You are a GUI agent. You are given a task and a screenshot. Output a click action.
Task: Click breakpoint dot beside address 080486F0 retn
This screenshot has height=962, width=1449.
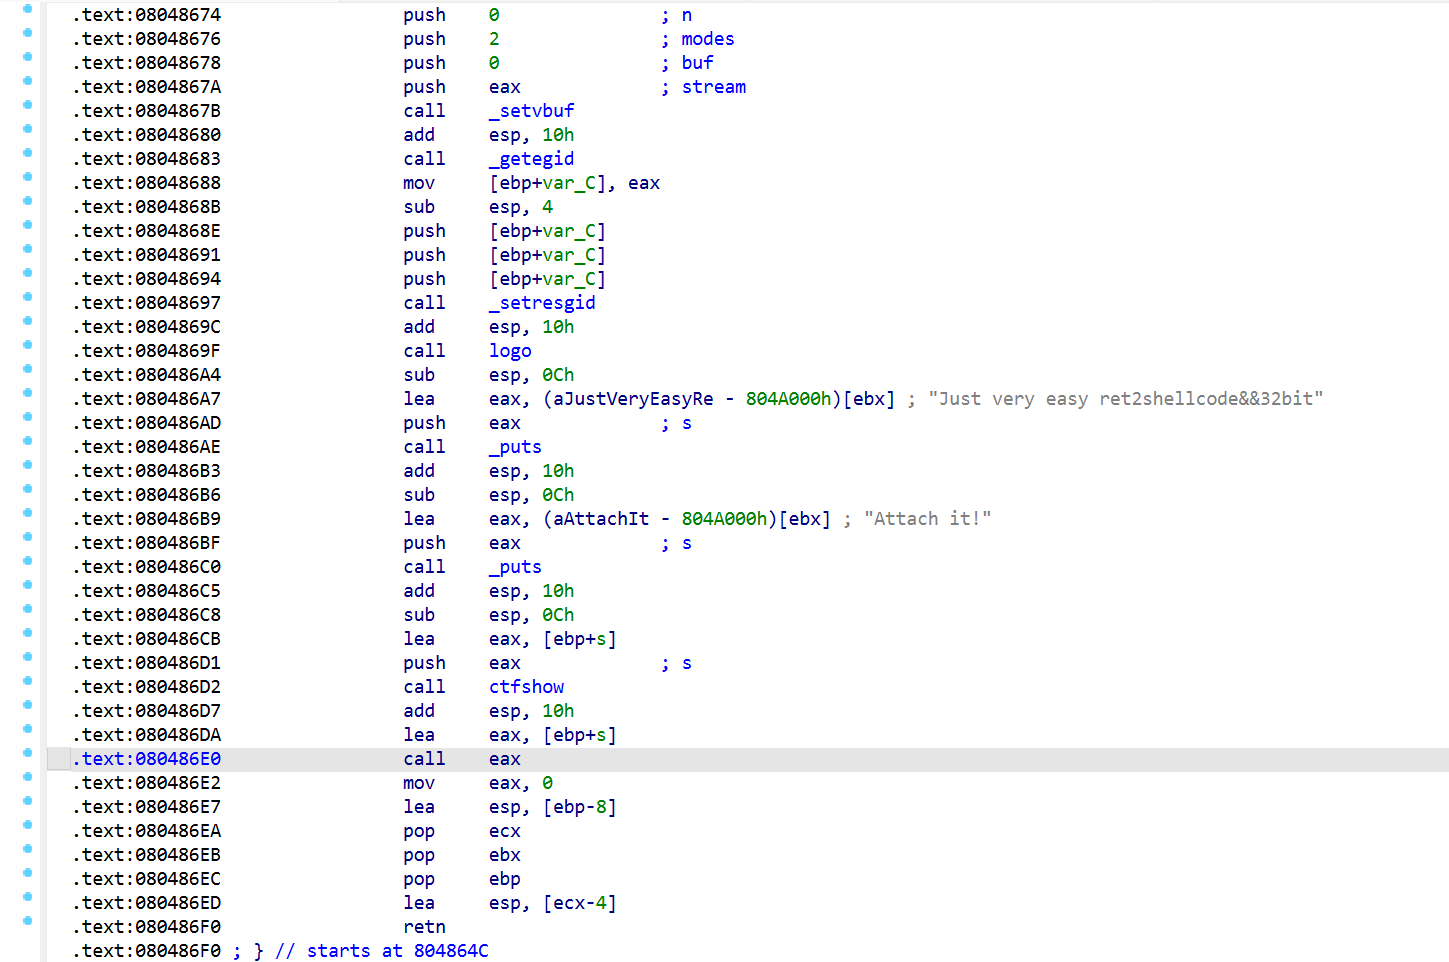(27, 921)
